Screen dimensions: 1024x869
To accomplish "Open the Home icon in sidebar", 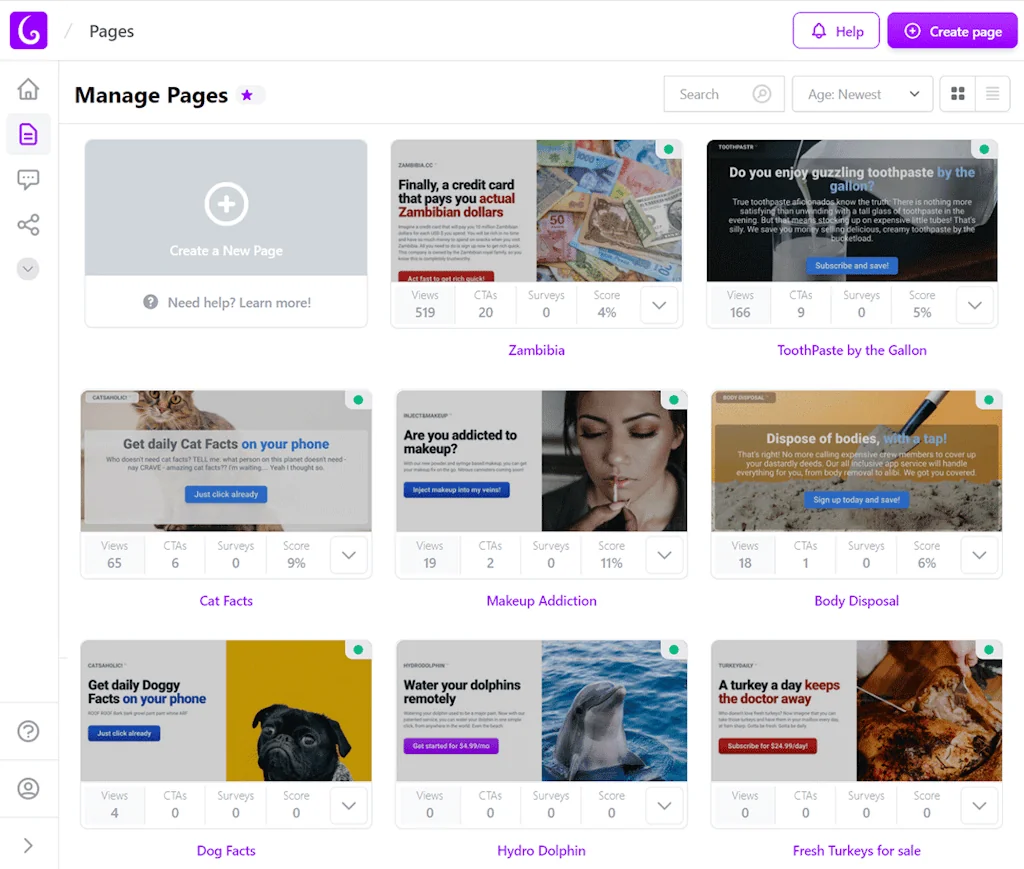I will pos(28,89).
